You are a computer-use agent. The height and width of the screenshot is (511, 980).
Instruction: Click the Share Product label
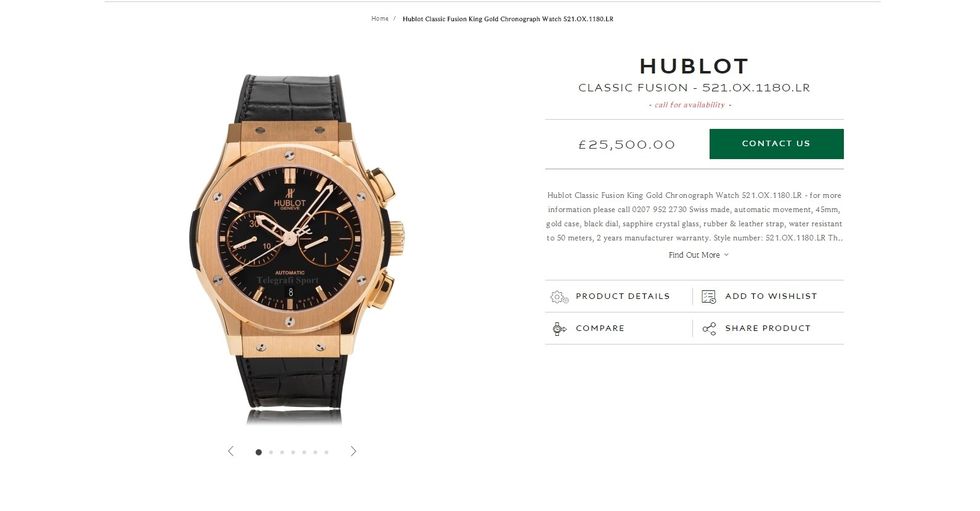(x=768, y=328)
